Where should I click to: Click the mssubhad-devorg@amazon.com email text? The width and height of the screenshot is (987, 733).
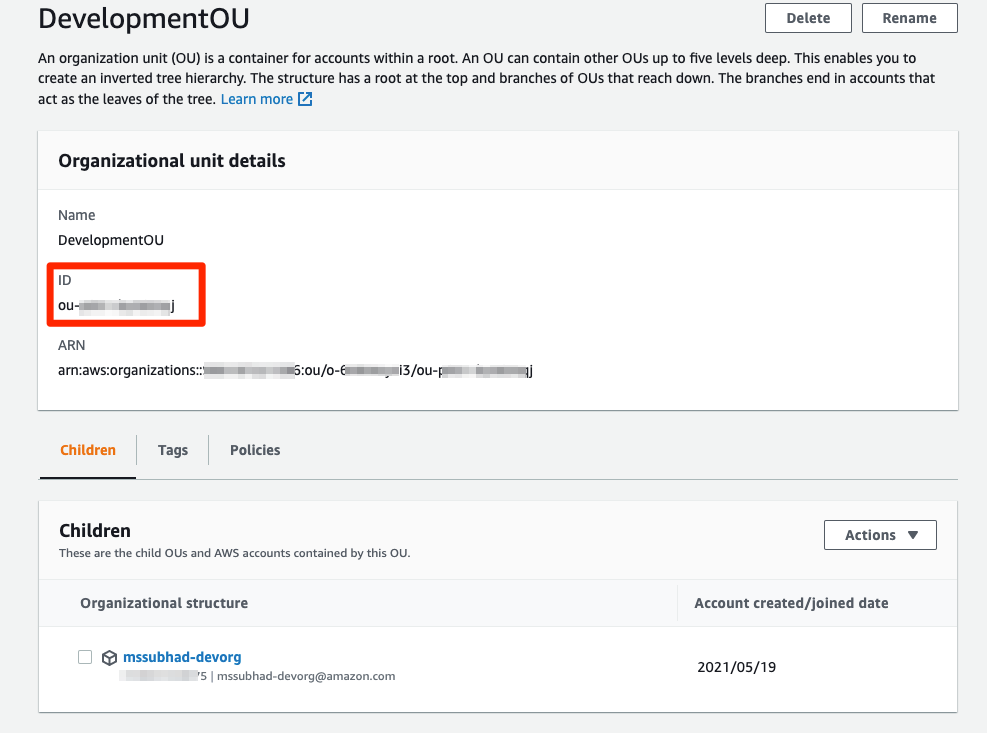(x=307, y=676)
